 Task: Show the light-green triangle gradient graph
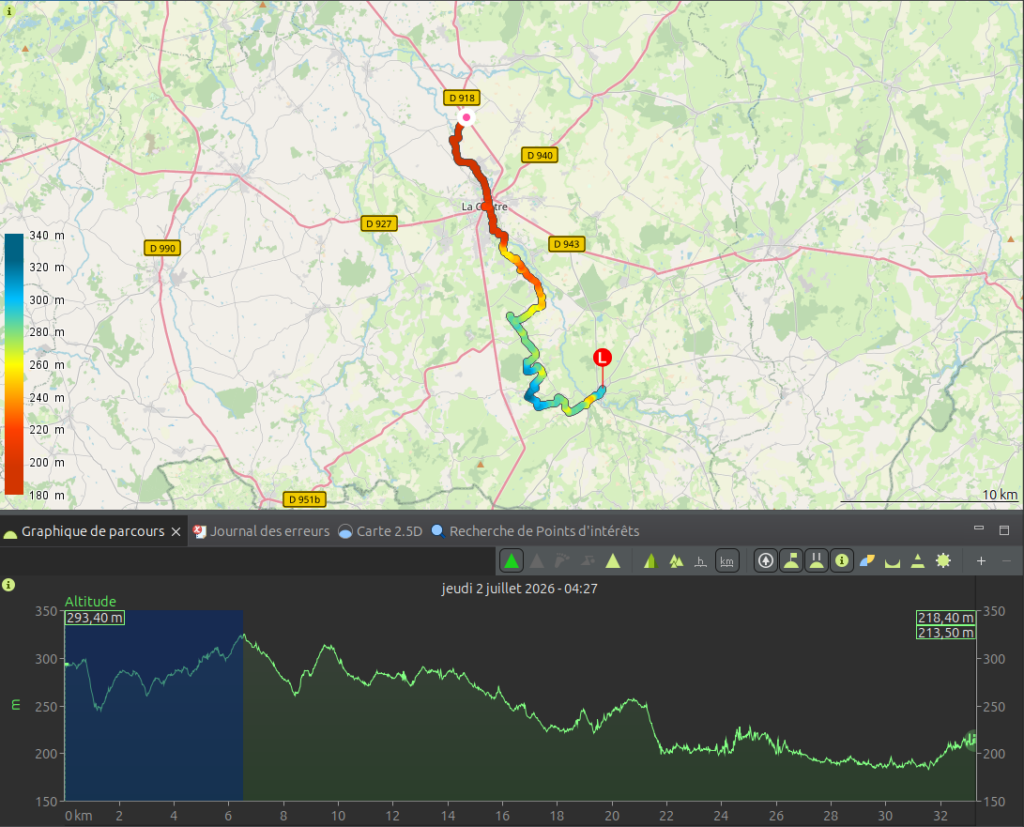(x=613, y=560)
